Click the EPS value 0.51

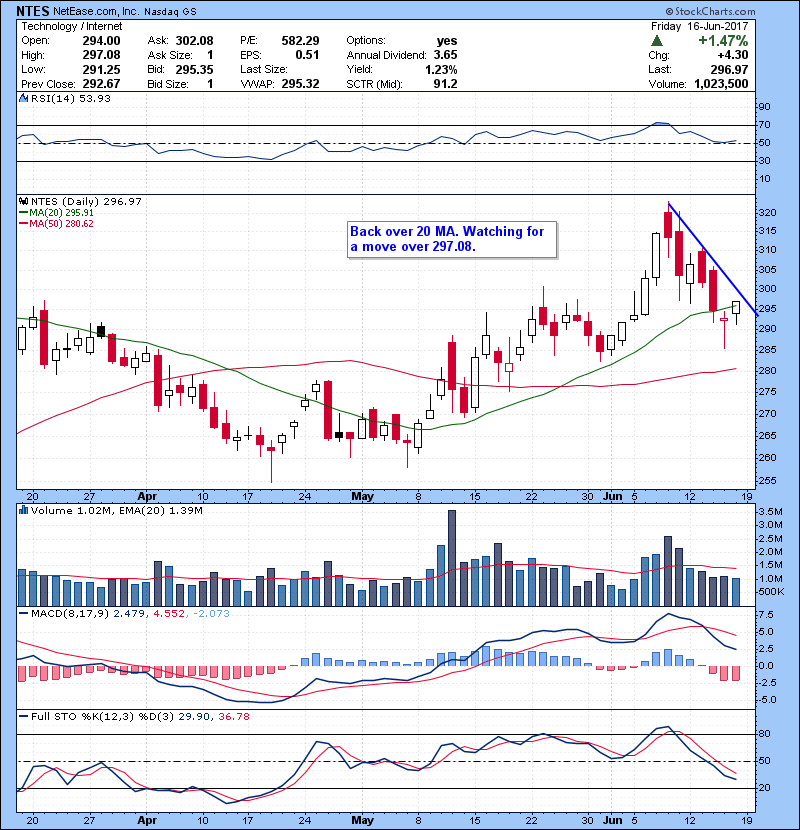coord(307,55)
